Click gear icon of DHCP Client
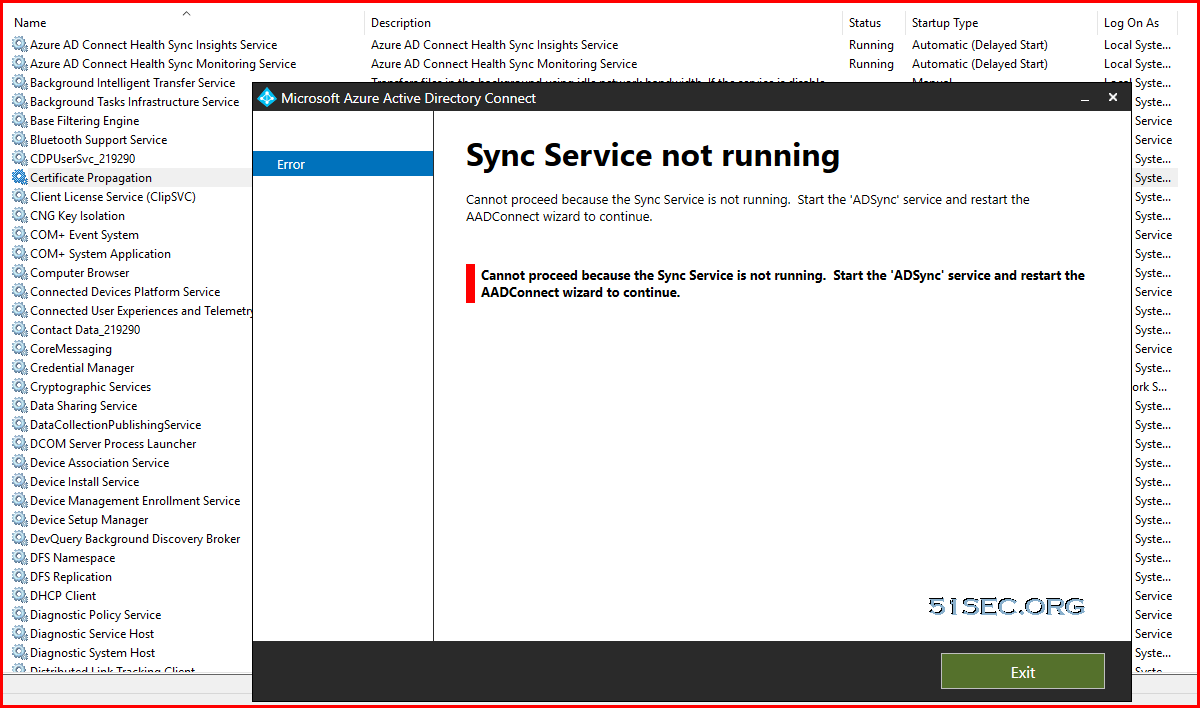 click(x=20, y=596)
